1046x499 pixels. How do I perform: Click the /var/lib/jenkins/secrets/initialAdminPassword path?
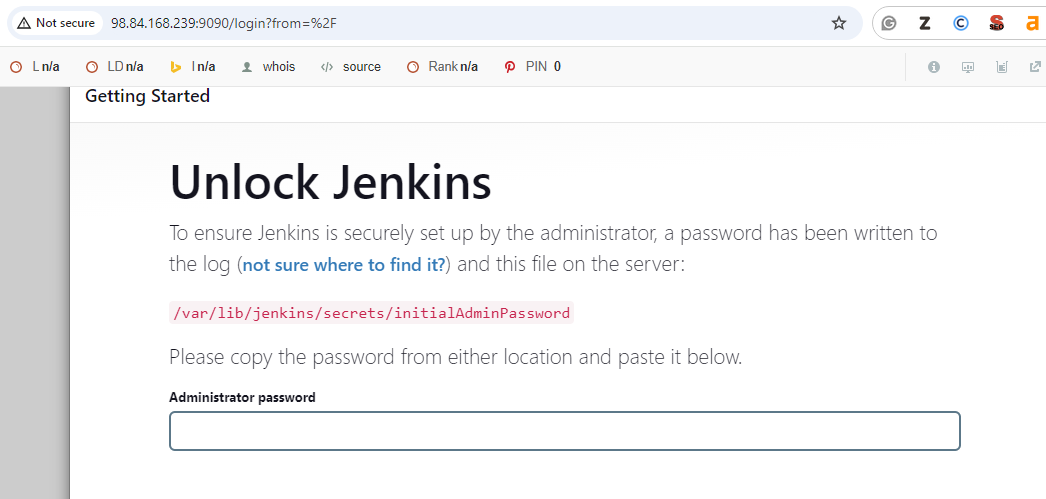(x=372, y=313)
